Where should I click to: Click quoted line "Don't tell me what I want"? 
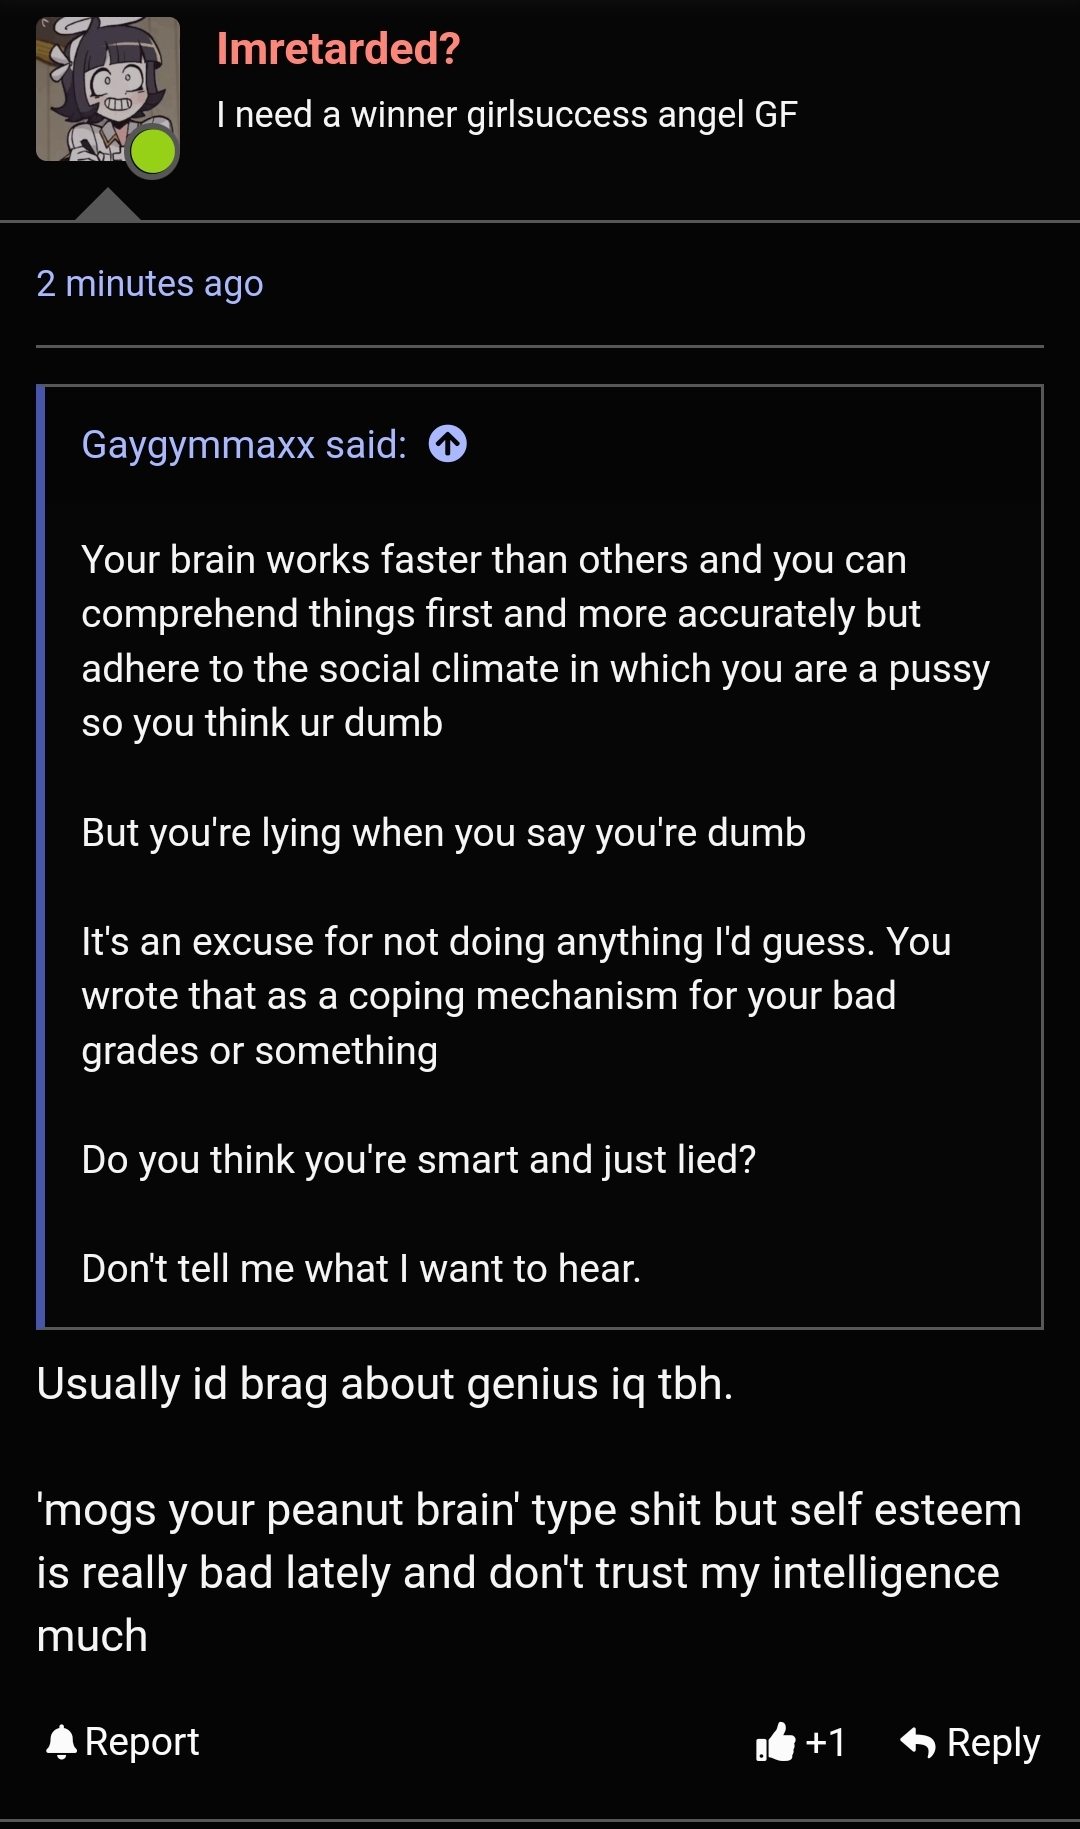(x=361, y=1269)
